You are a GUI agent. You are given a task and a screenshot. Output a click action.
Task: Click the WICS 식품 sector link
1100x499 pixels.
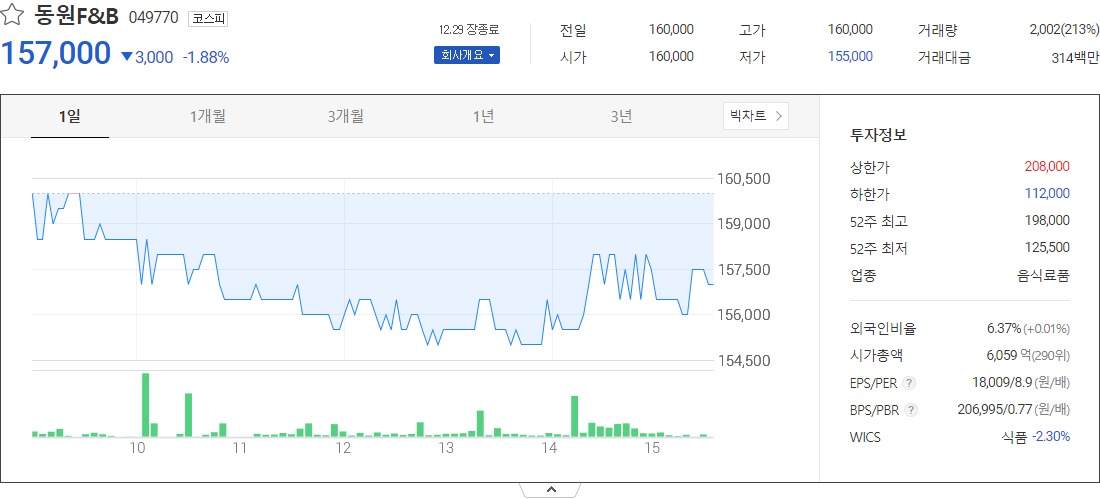click(1014, 437)
